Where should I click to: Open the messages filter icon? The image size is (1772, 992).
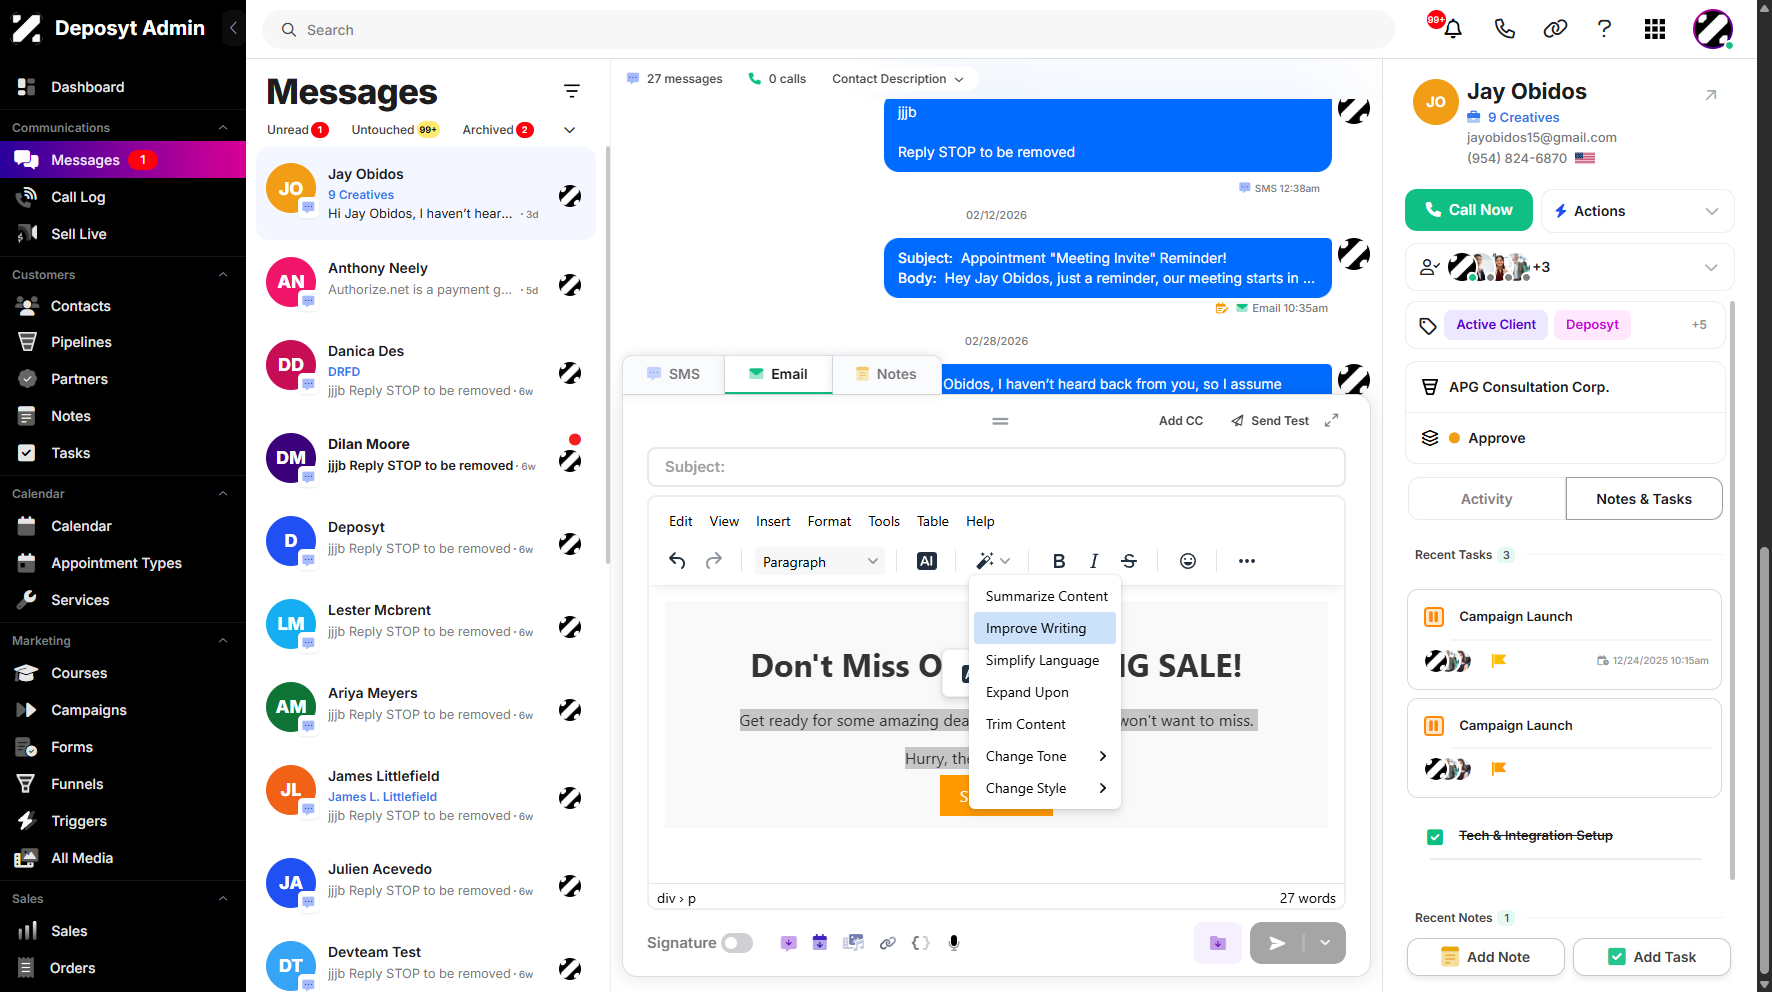tap(572, 91)
